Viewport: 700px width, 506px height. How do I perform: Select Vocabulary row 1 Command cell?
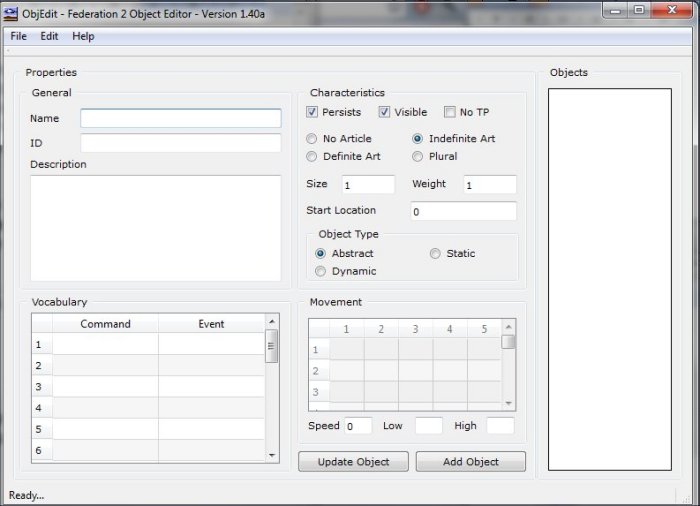pos(105,344)
